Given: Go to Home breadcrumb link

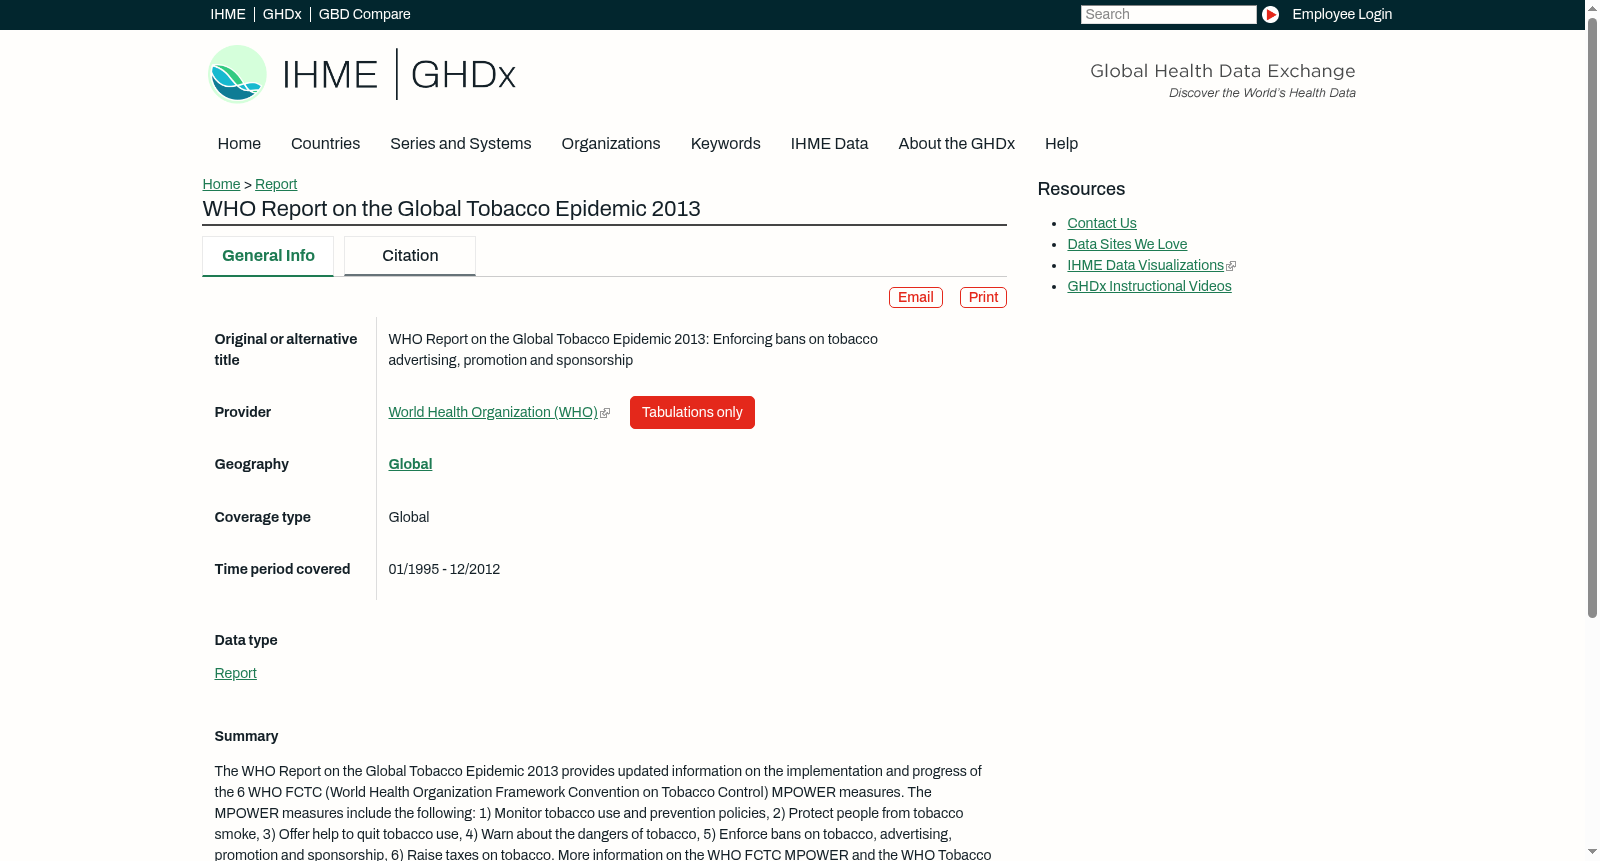Looking at the screenshot, I should pyautogui.click(x=221, y=184).
